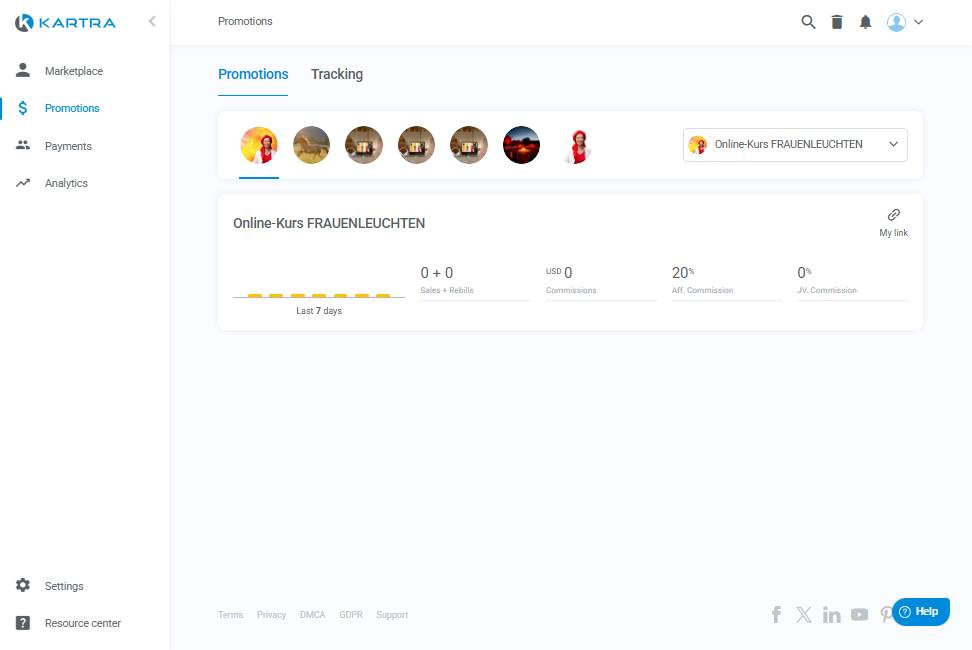Click the Resource center question mark icon
The image size is (972, 650).
pos(23,623)
